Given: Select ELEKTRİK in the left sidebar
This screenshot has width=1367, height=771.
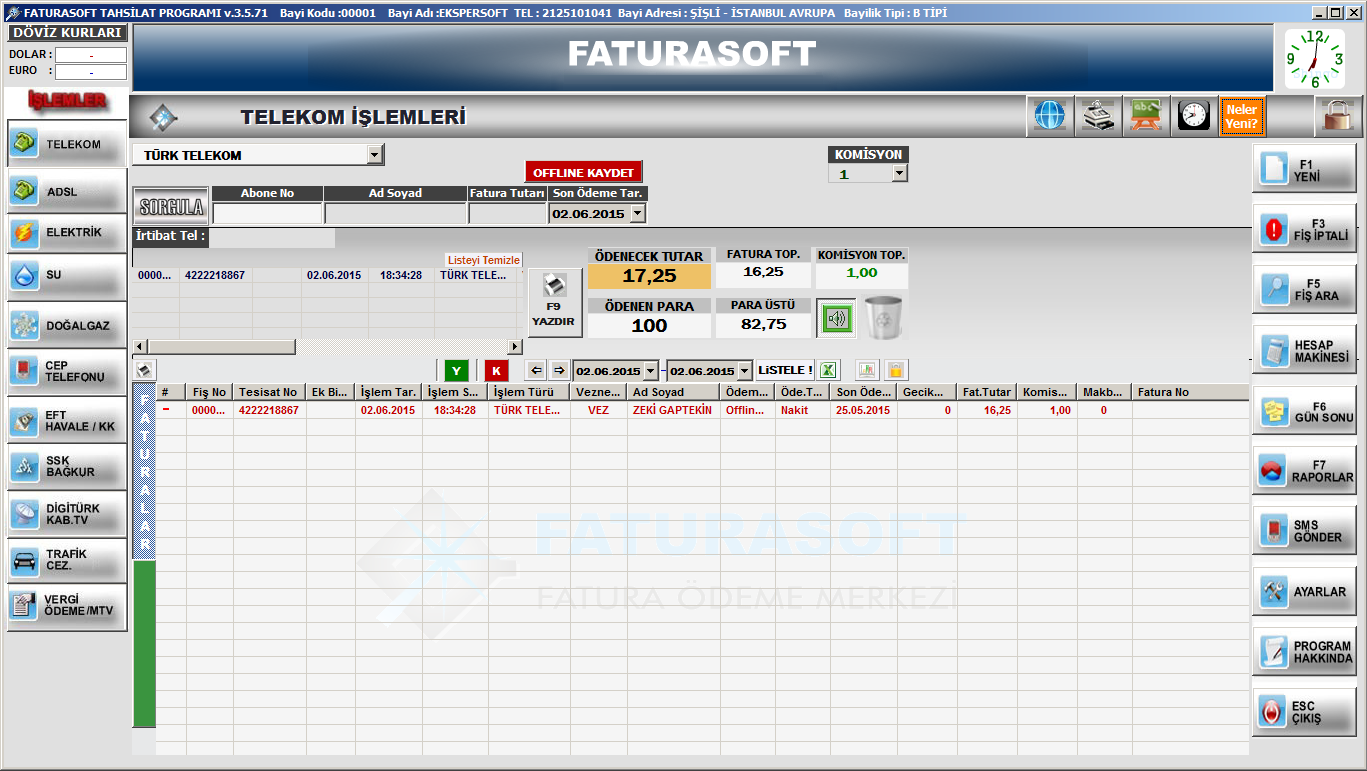Looking at the screenshot, I should [x=68, y=233].
